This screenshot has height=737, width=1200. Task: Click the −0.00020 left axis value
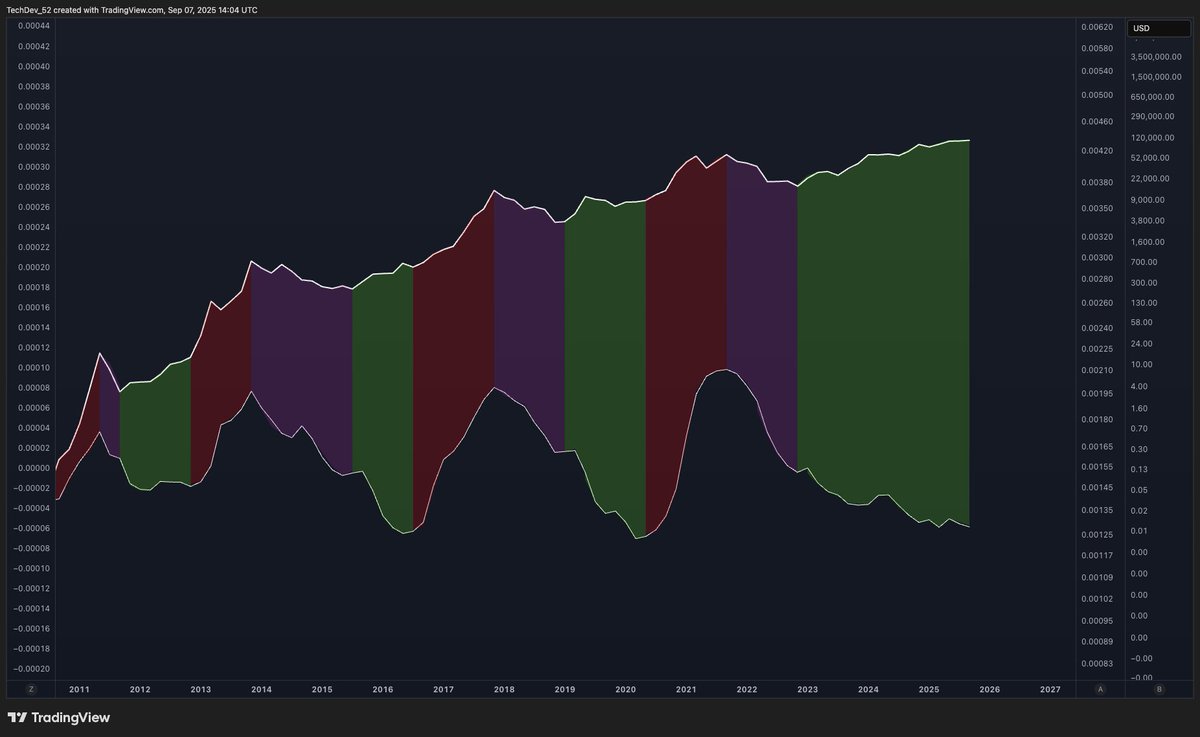pos(32,668)
